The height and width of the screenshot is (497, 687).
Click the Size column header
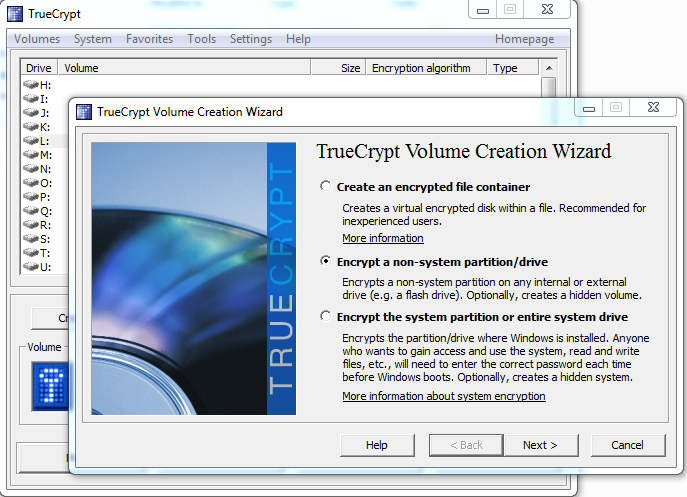click(338, 68)
